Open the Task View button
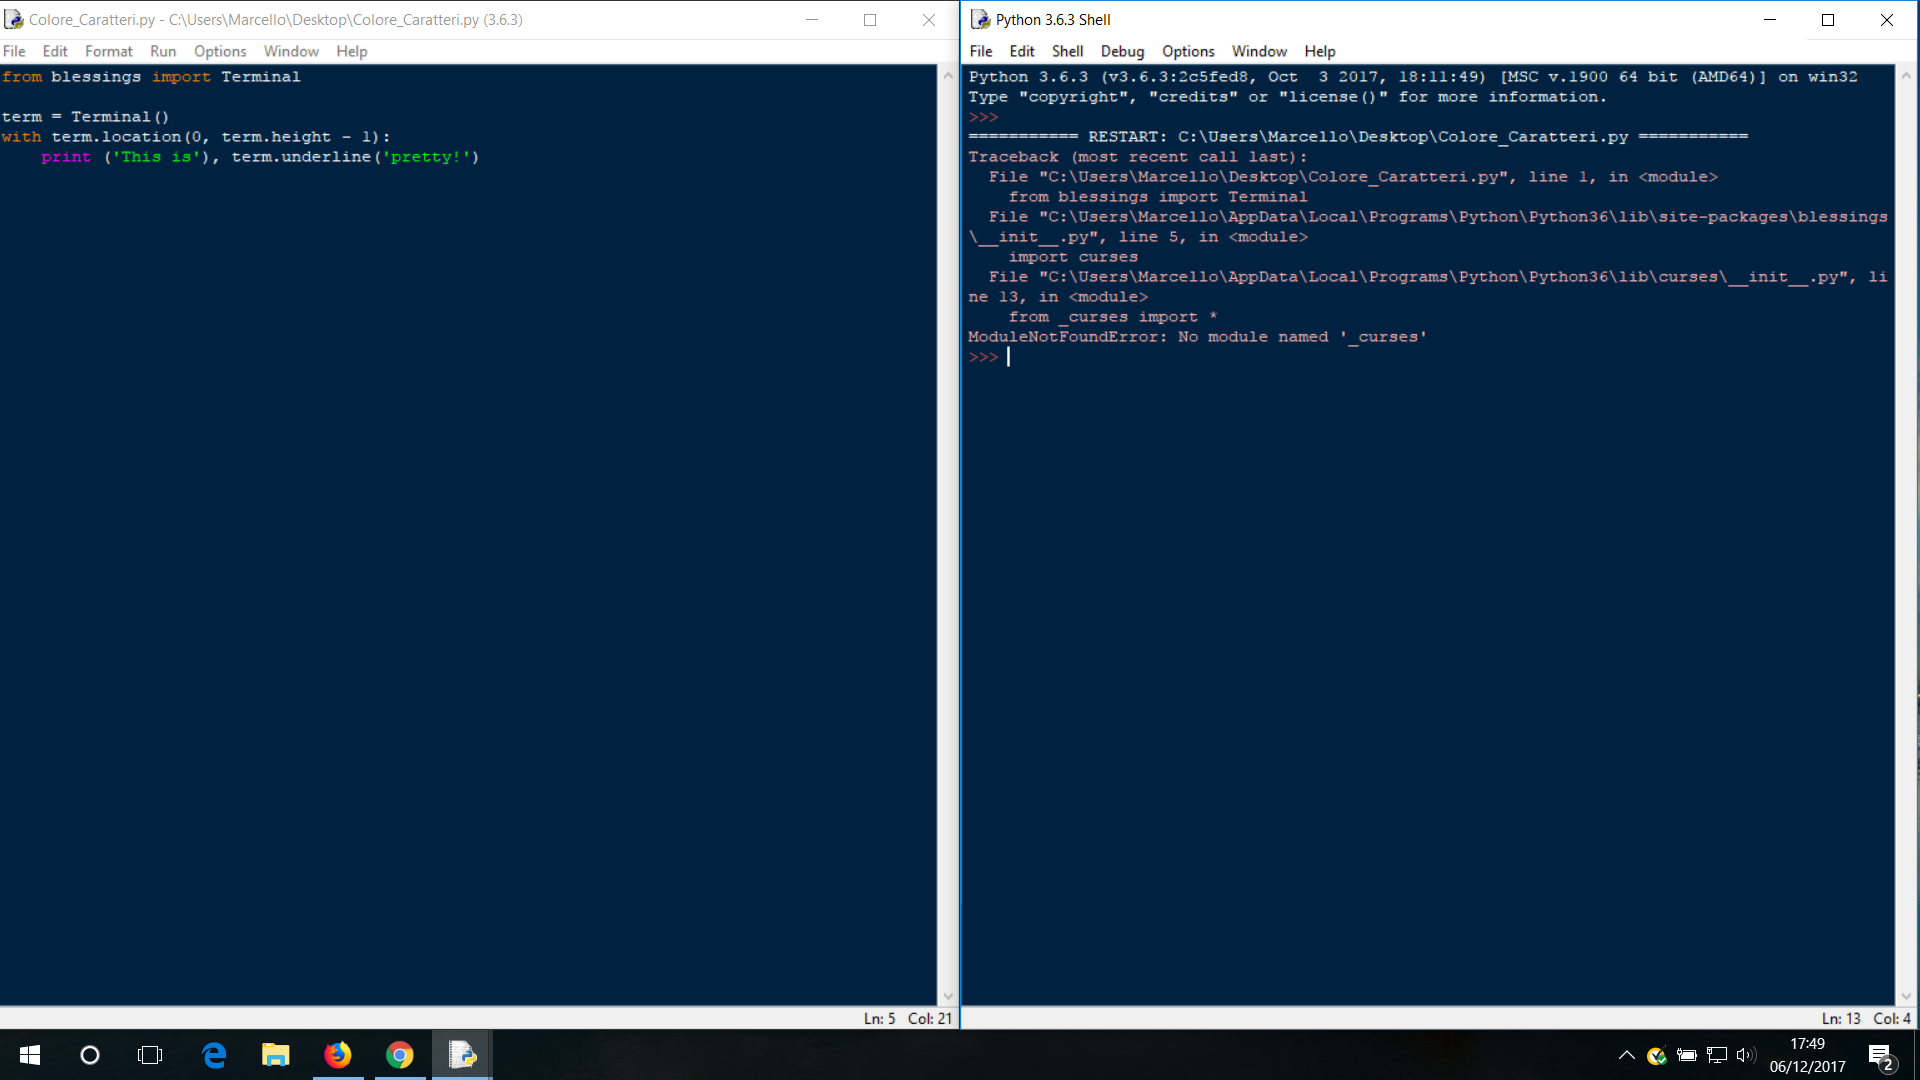 [150, 1055]
